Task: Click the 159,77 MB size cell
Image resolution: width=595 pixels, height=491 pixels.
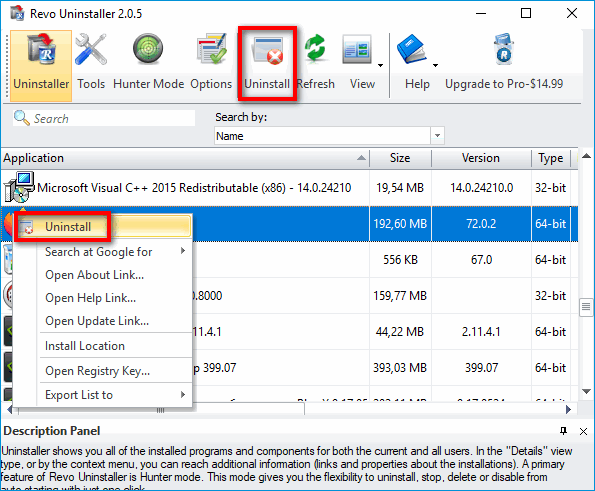Action: (400, 296)
